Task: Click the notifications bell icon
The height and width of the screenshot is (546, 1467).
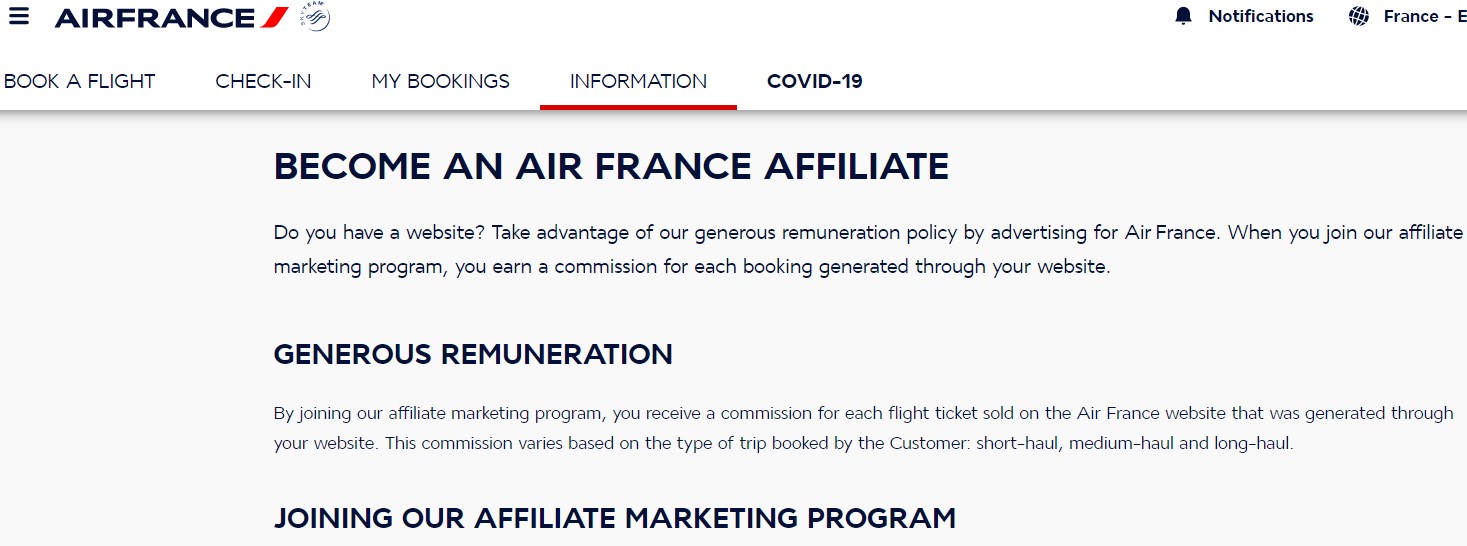Action: tap(1184, 16)
